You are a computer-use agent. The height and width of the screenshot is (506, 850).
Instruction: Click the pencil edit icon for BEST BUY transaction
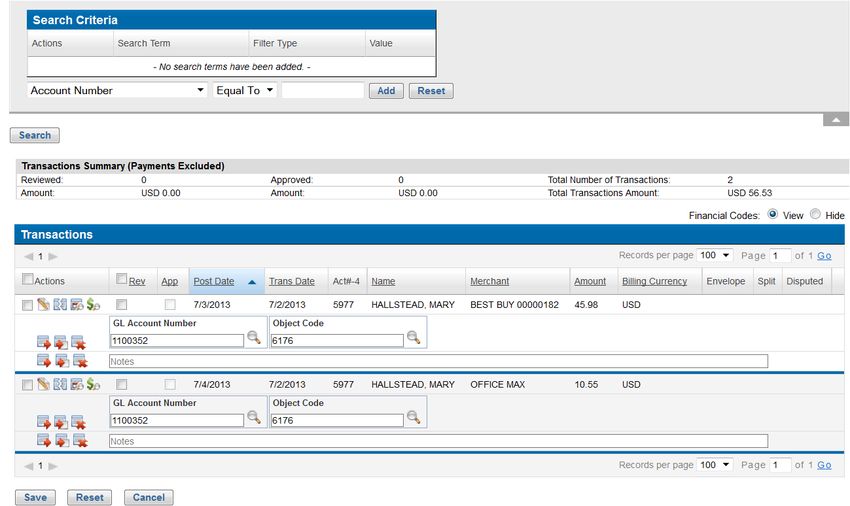click(x=43, y=304)
